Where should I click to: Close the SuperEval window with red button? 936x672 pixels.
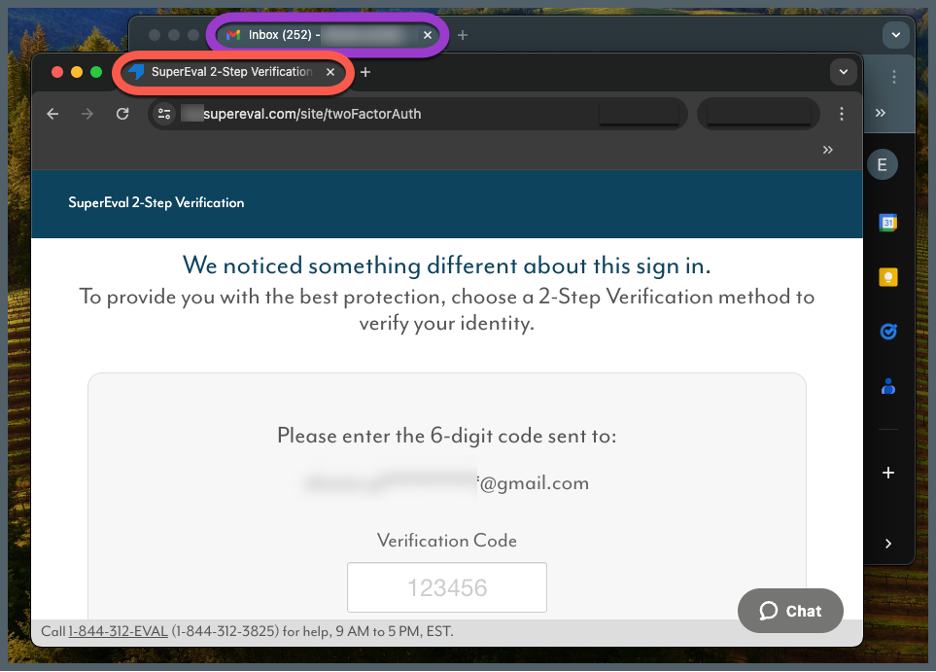pyautogui.click(x=57, y=72)
